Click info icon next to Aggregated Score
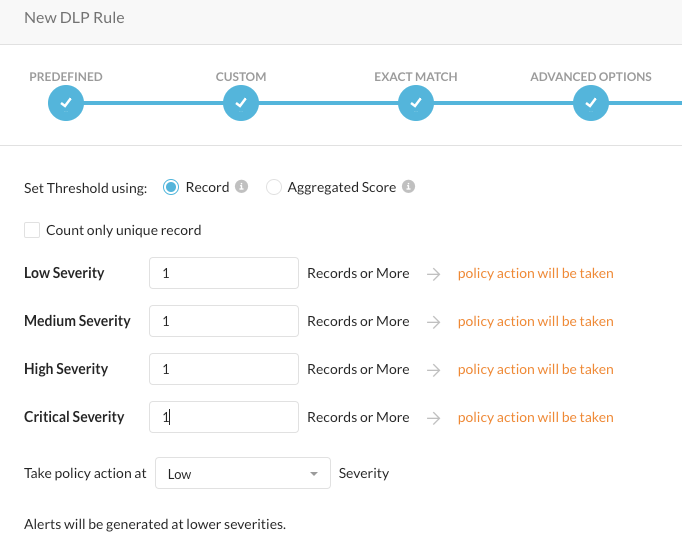This screenshot has height=540, width=682. pyautogui.click(x=409, y=187)
